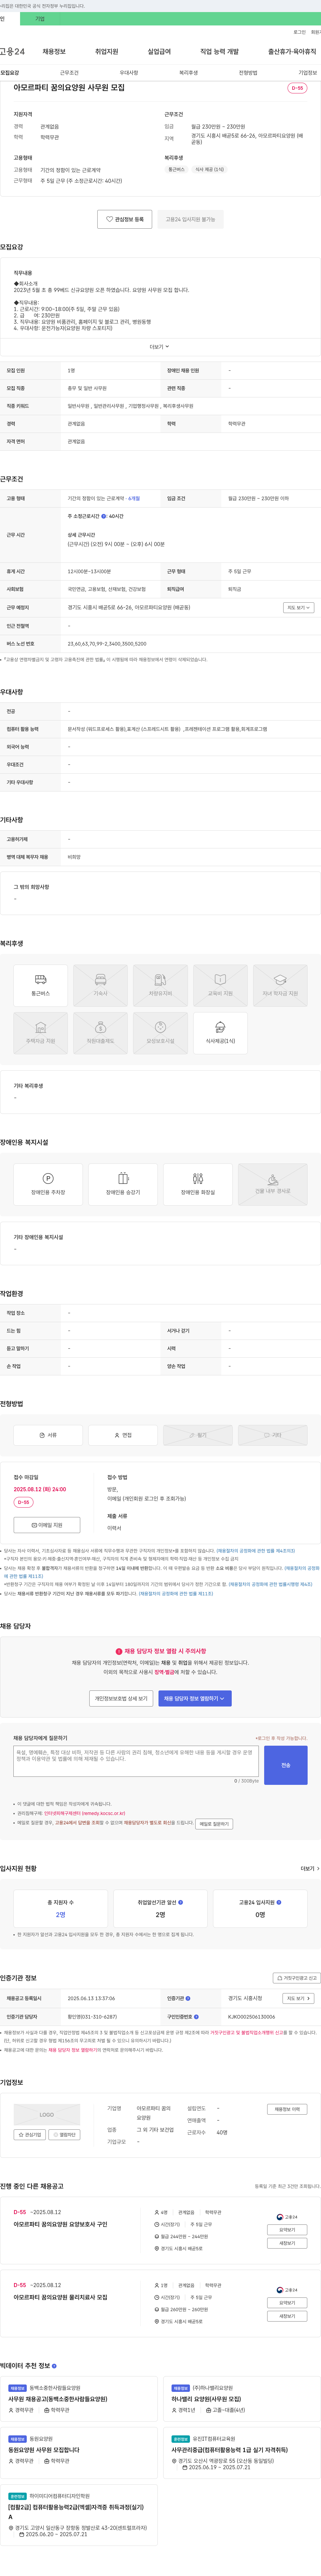Open the 직업 능력 개발 main menu
The height and width of the screenshot is (2576, 321).
click(219, 51)
